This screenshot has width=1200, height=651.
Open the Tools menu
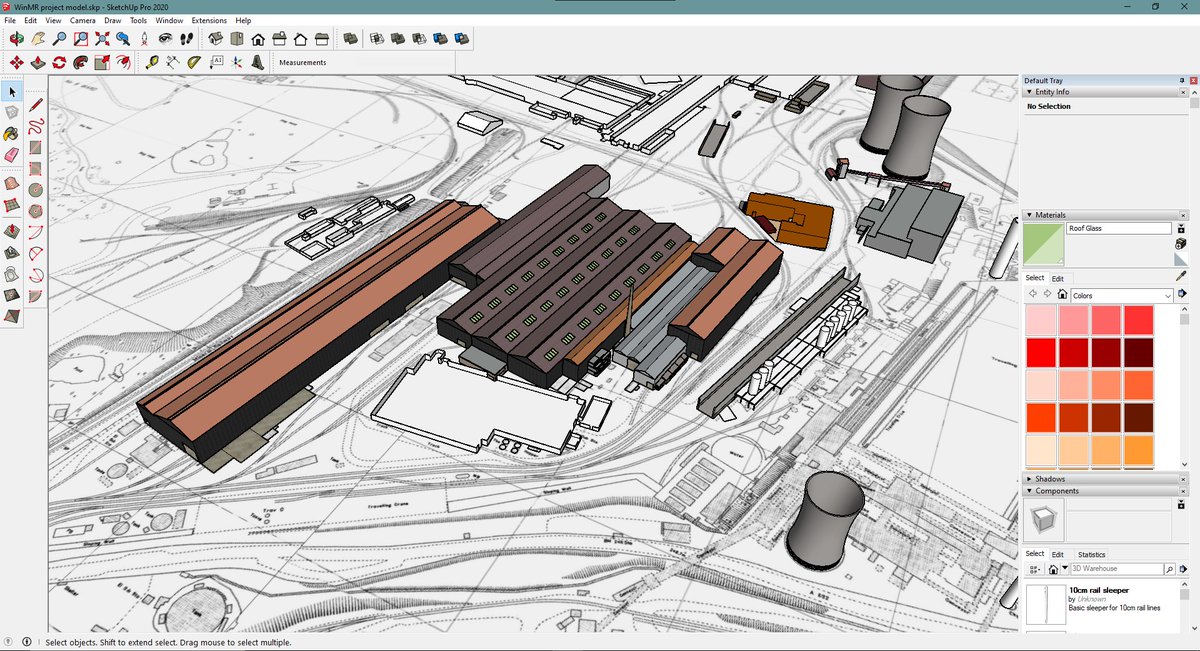pos(138,20)
